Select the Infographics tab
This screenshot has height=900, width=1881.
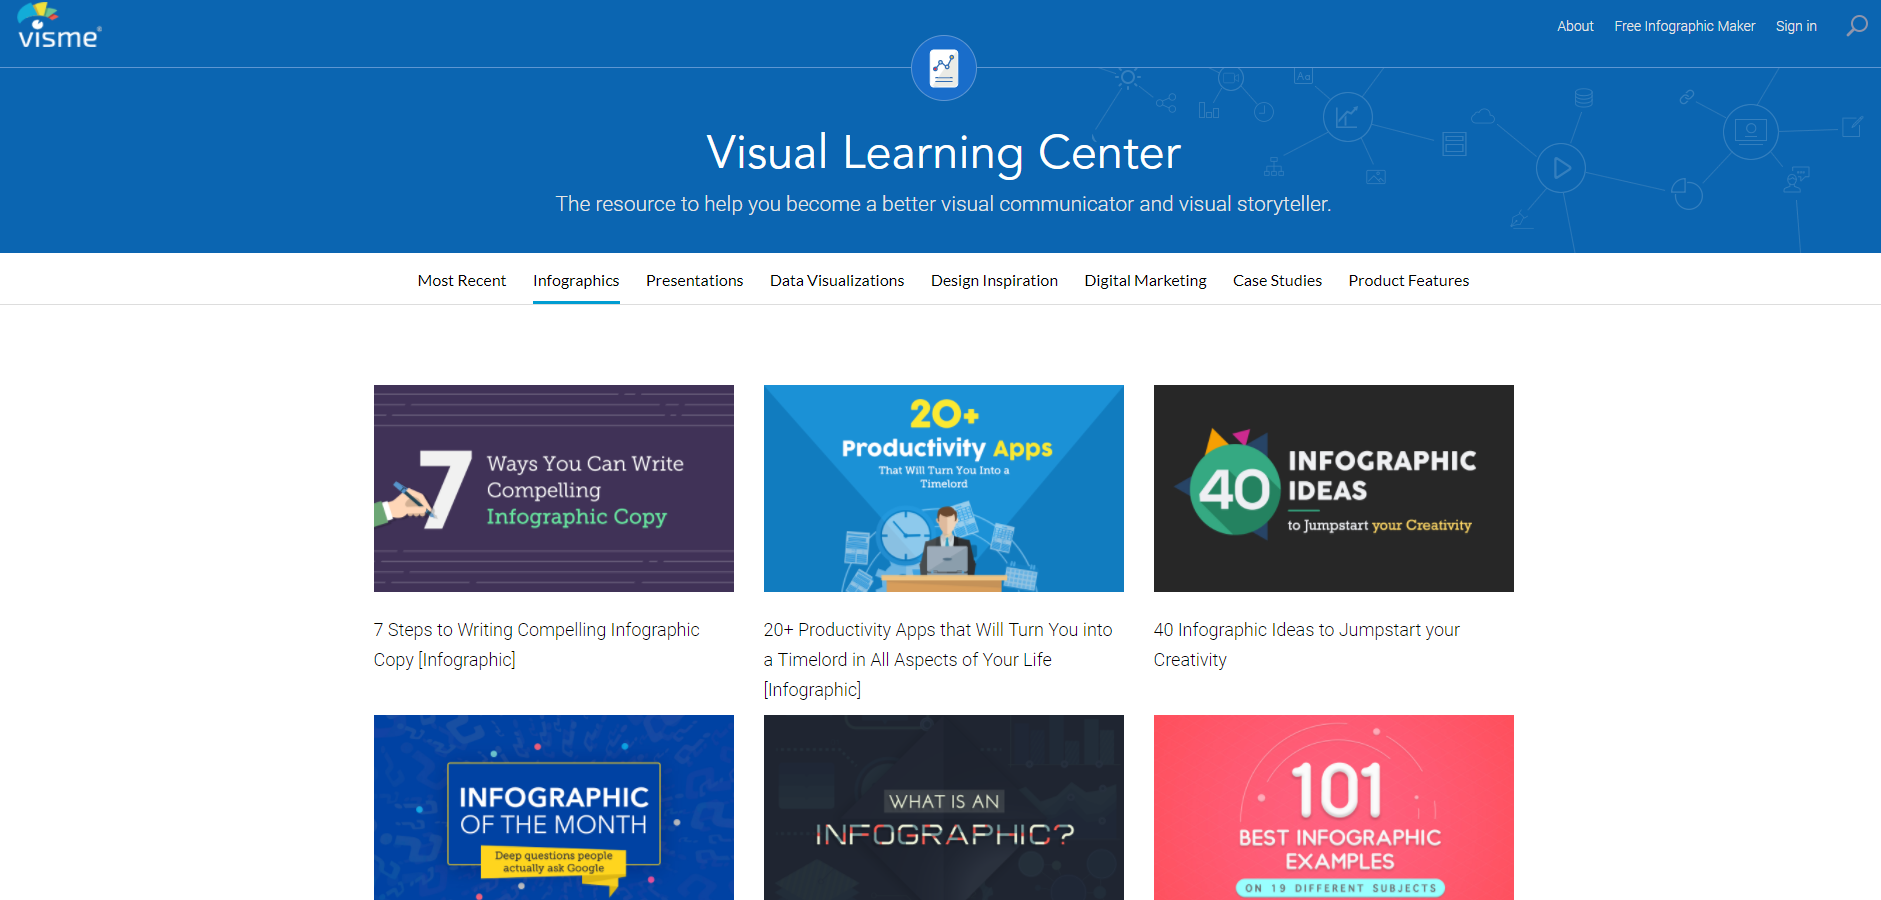pos(576,280)
